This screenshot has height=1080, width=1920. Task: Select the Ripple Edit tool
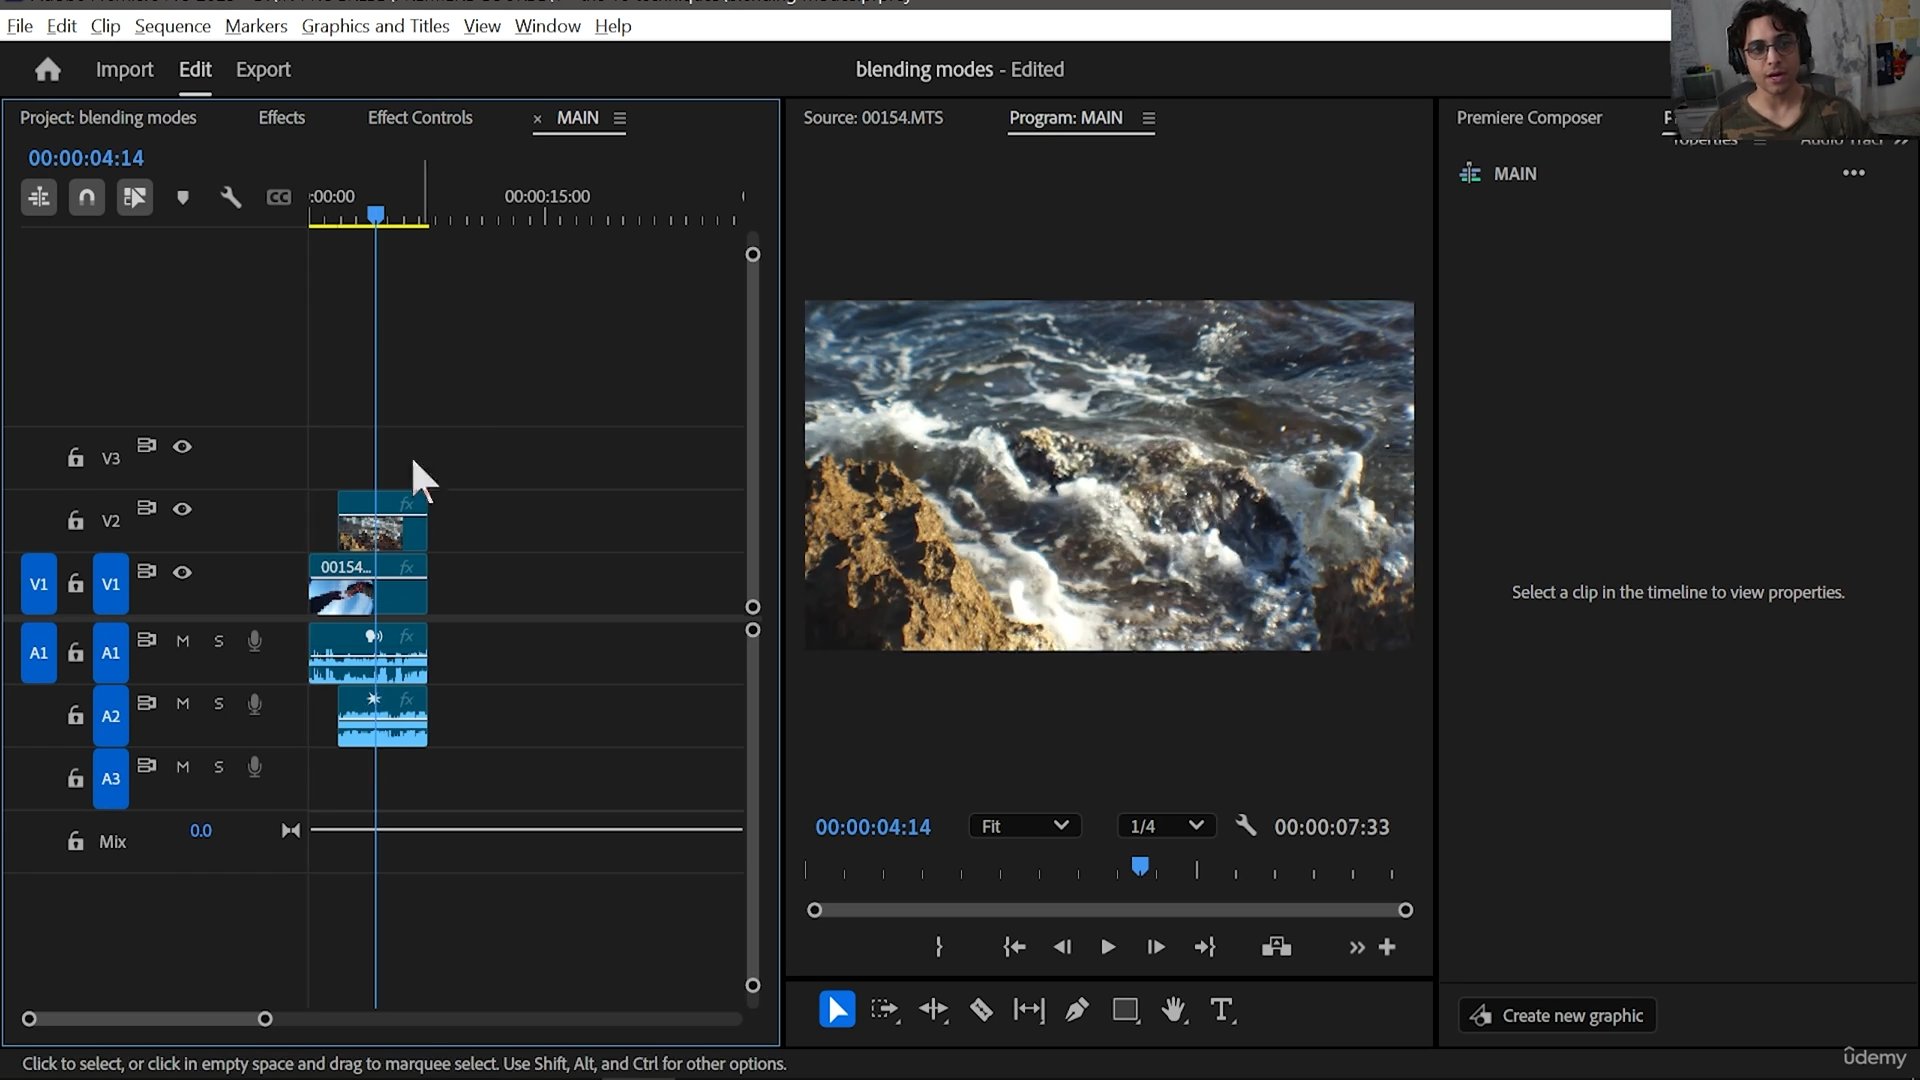coord(933,1010)
